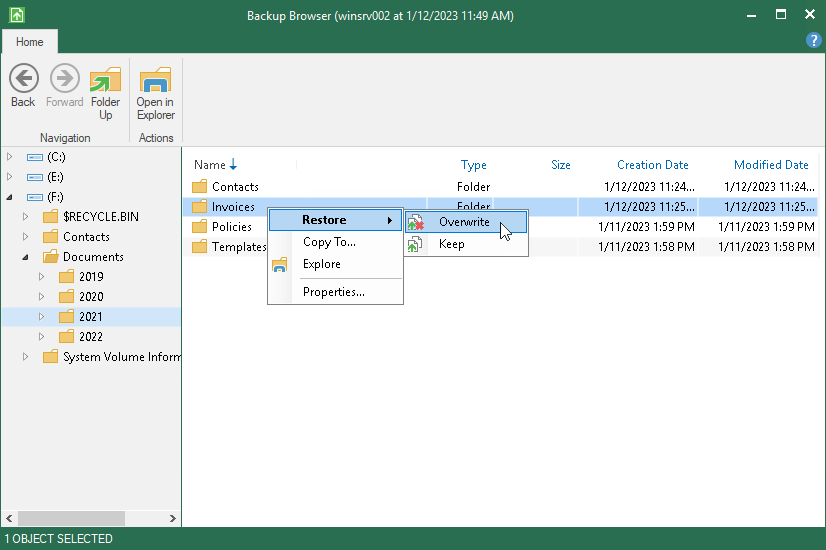Select Overwrite in the Restore submenu
Viewport: 826px width, 550px height.
point(466,222)
